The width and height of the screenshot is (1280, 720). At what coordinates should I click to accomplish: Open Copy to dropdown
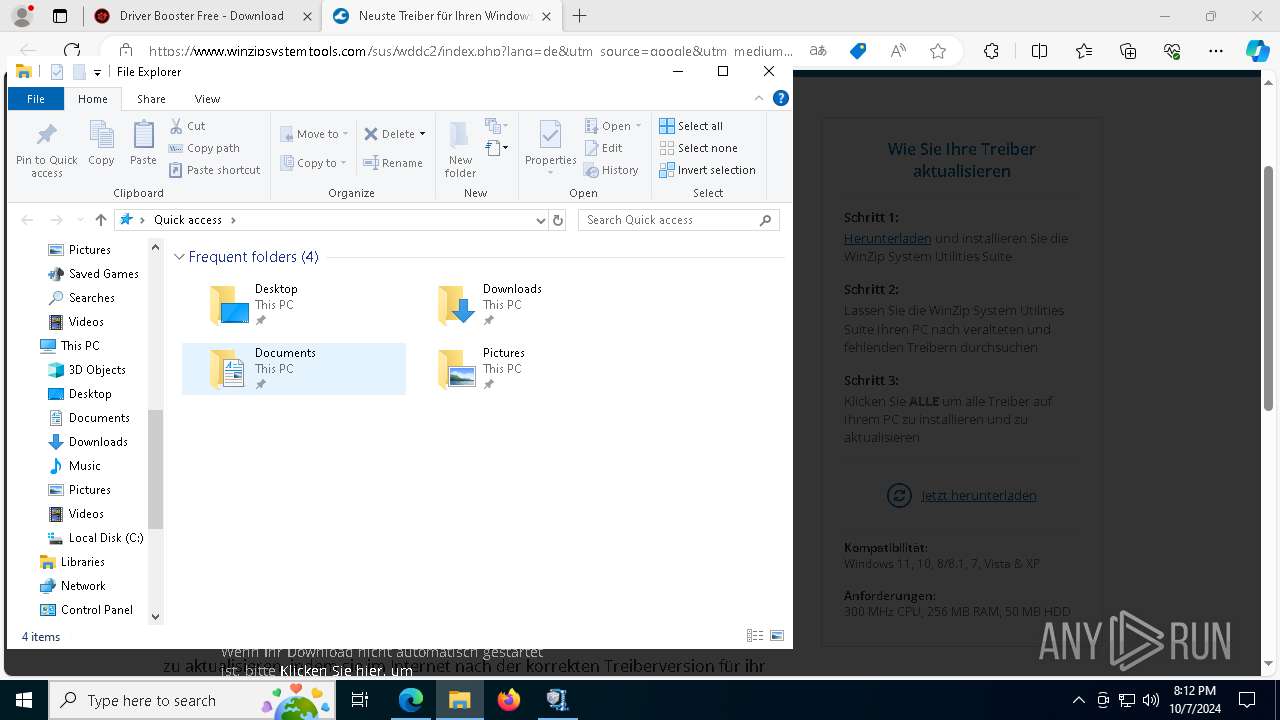point(313,163)
